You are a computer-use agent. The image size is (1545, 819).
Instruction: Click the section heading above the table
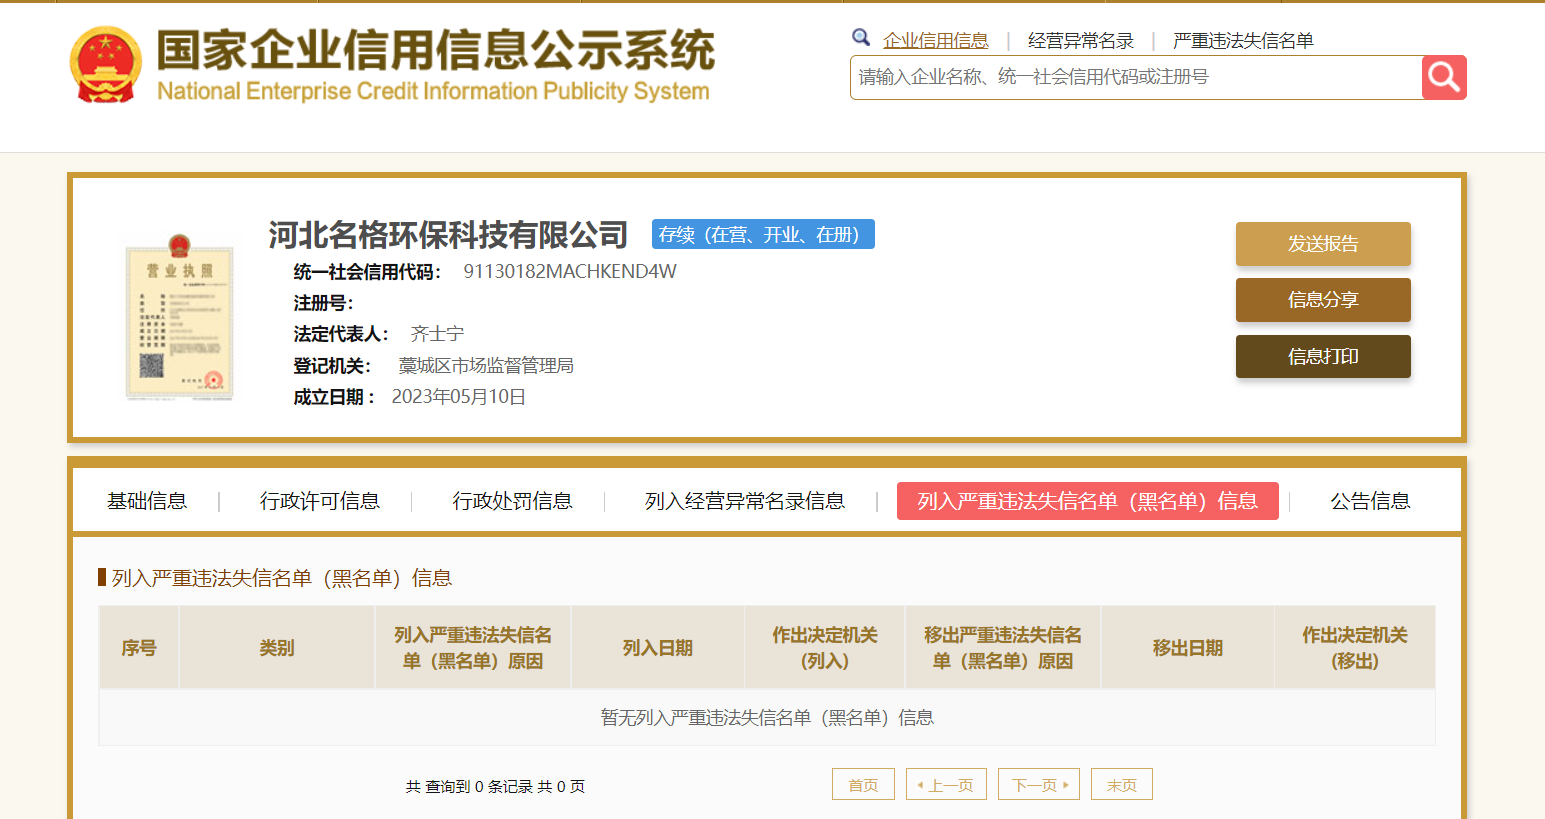pos(282,578)
